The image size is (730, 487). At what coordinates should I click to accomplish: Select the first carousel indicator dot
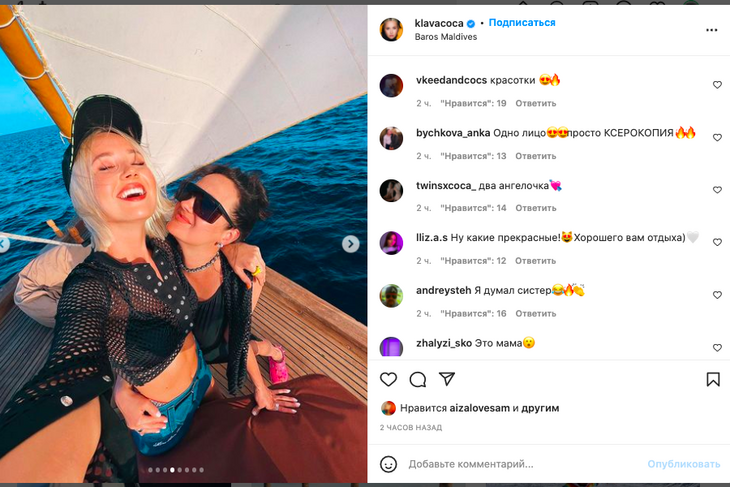150,469
